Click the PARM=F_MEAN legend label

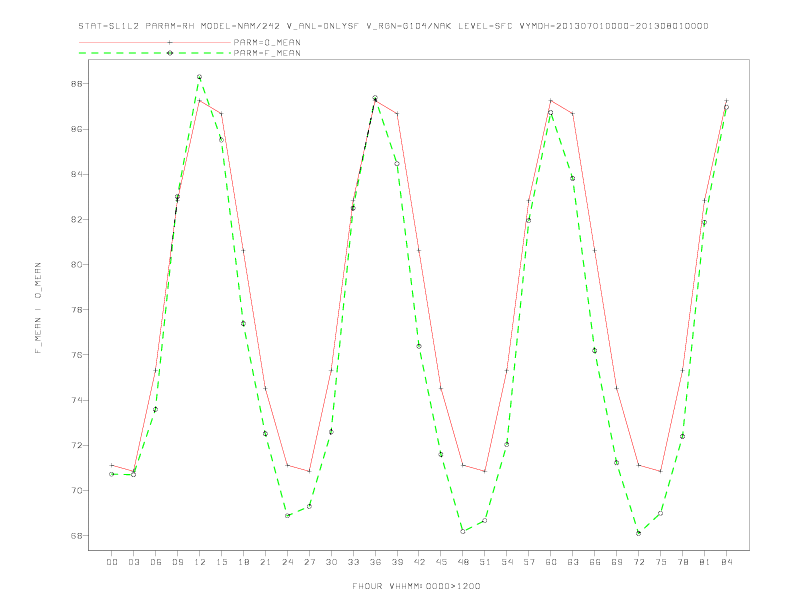(x=267, y=53)
